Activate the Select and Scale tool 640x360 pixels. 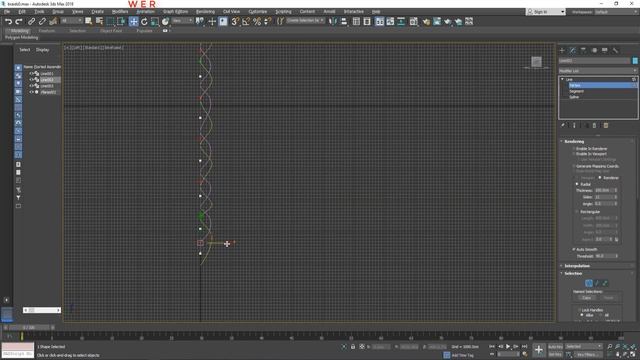point(155,22)
